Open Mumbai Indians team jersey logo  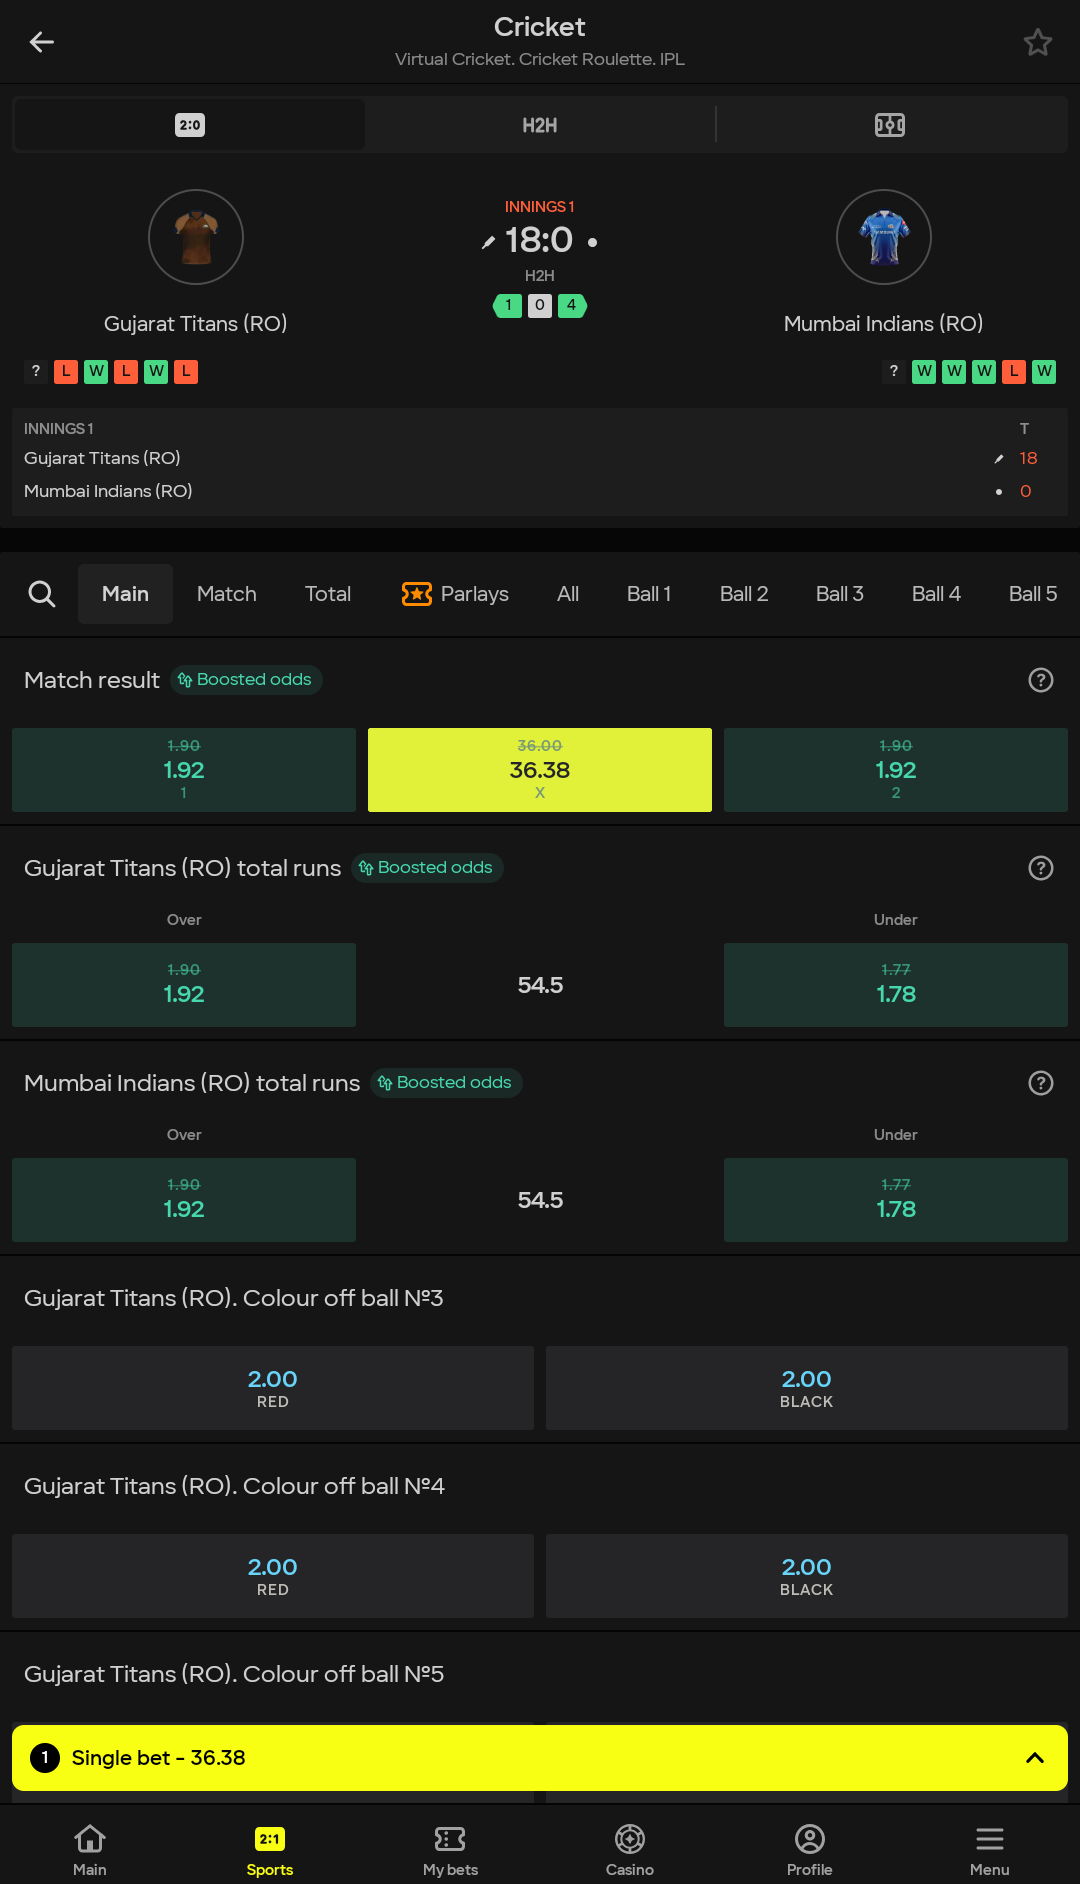[884, 237]
